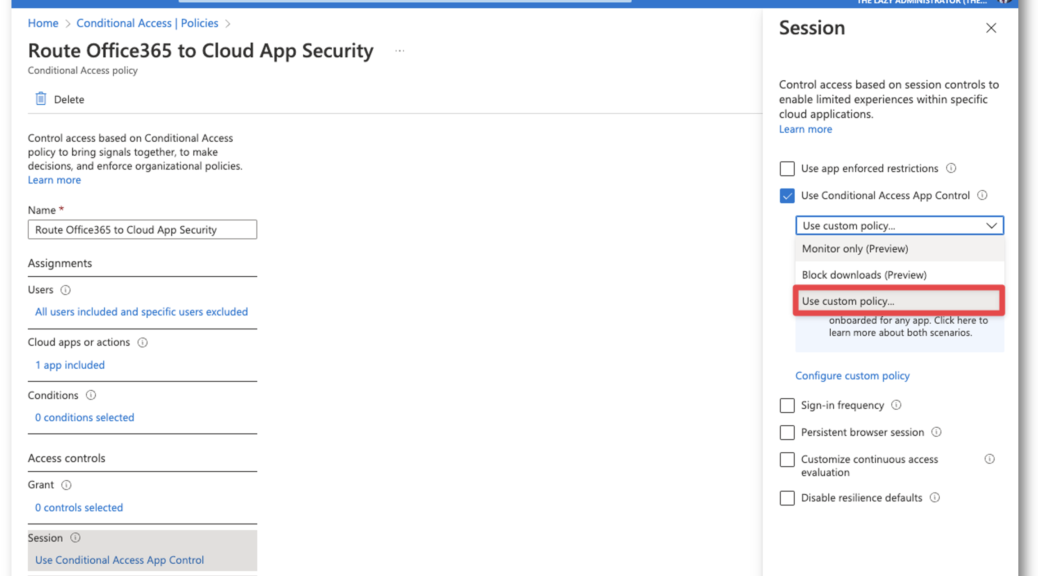Go to Home breadcrumb
This screenshot has width=1038, height=576.
click(43, 23)
